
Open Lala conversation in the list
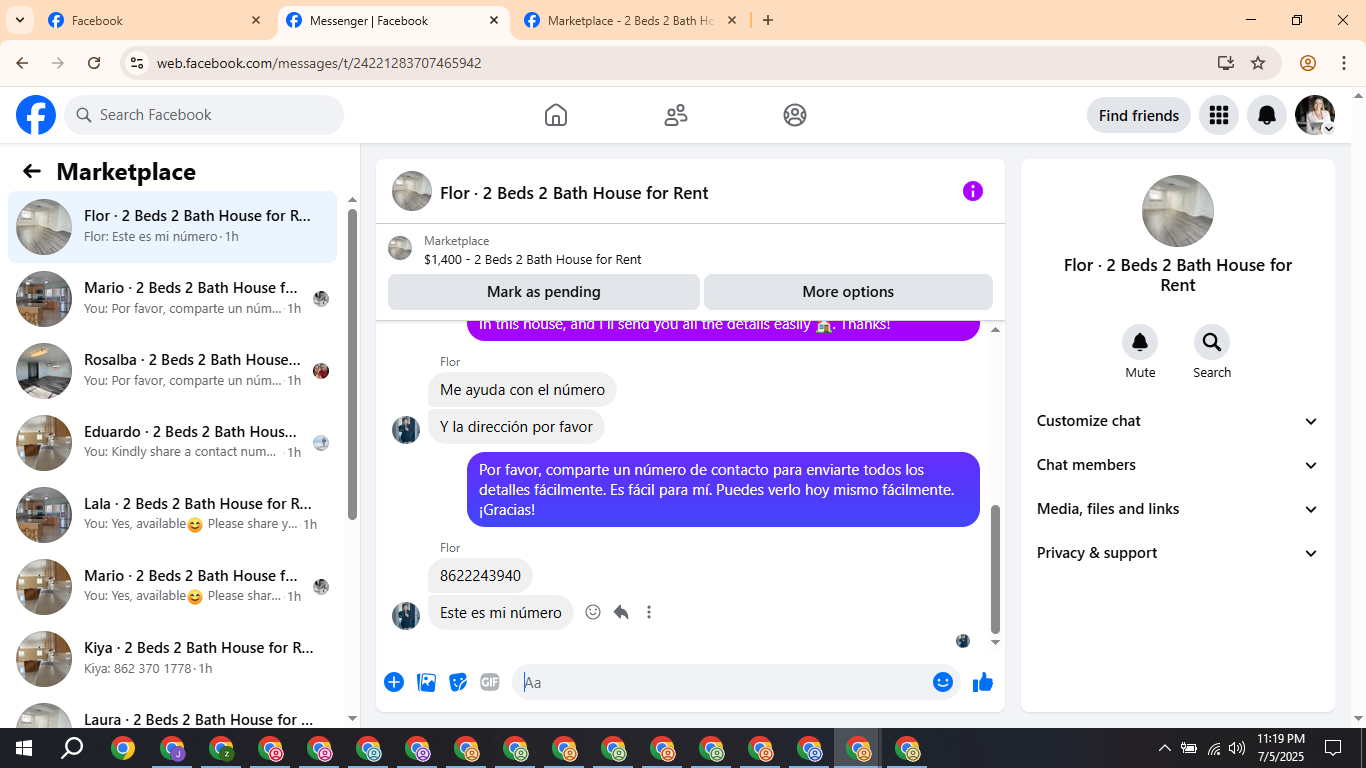click(x=172, y=515)
